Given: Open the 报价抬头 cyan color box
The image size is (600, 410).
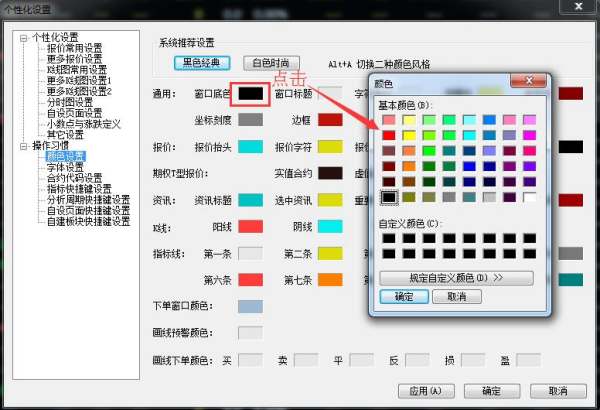Looking at the screenshot, I should [x=251, y=147].
